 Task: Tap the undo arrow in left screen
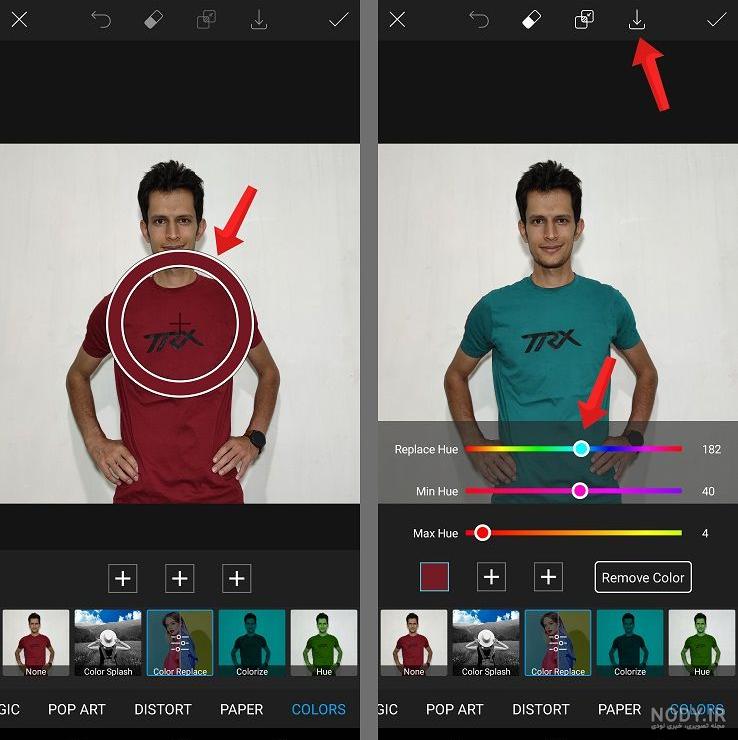(x=101, y=20)
